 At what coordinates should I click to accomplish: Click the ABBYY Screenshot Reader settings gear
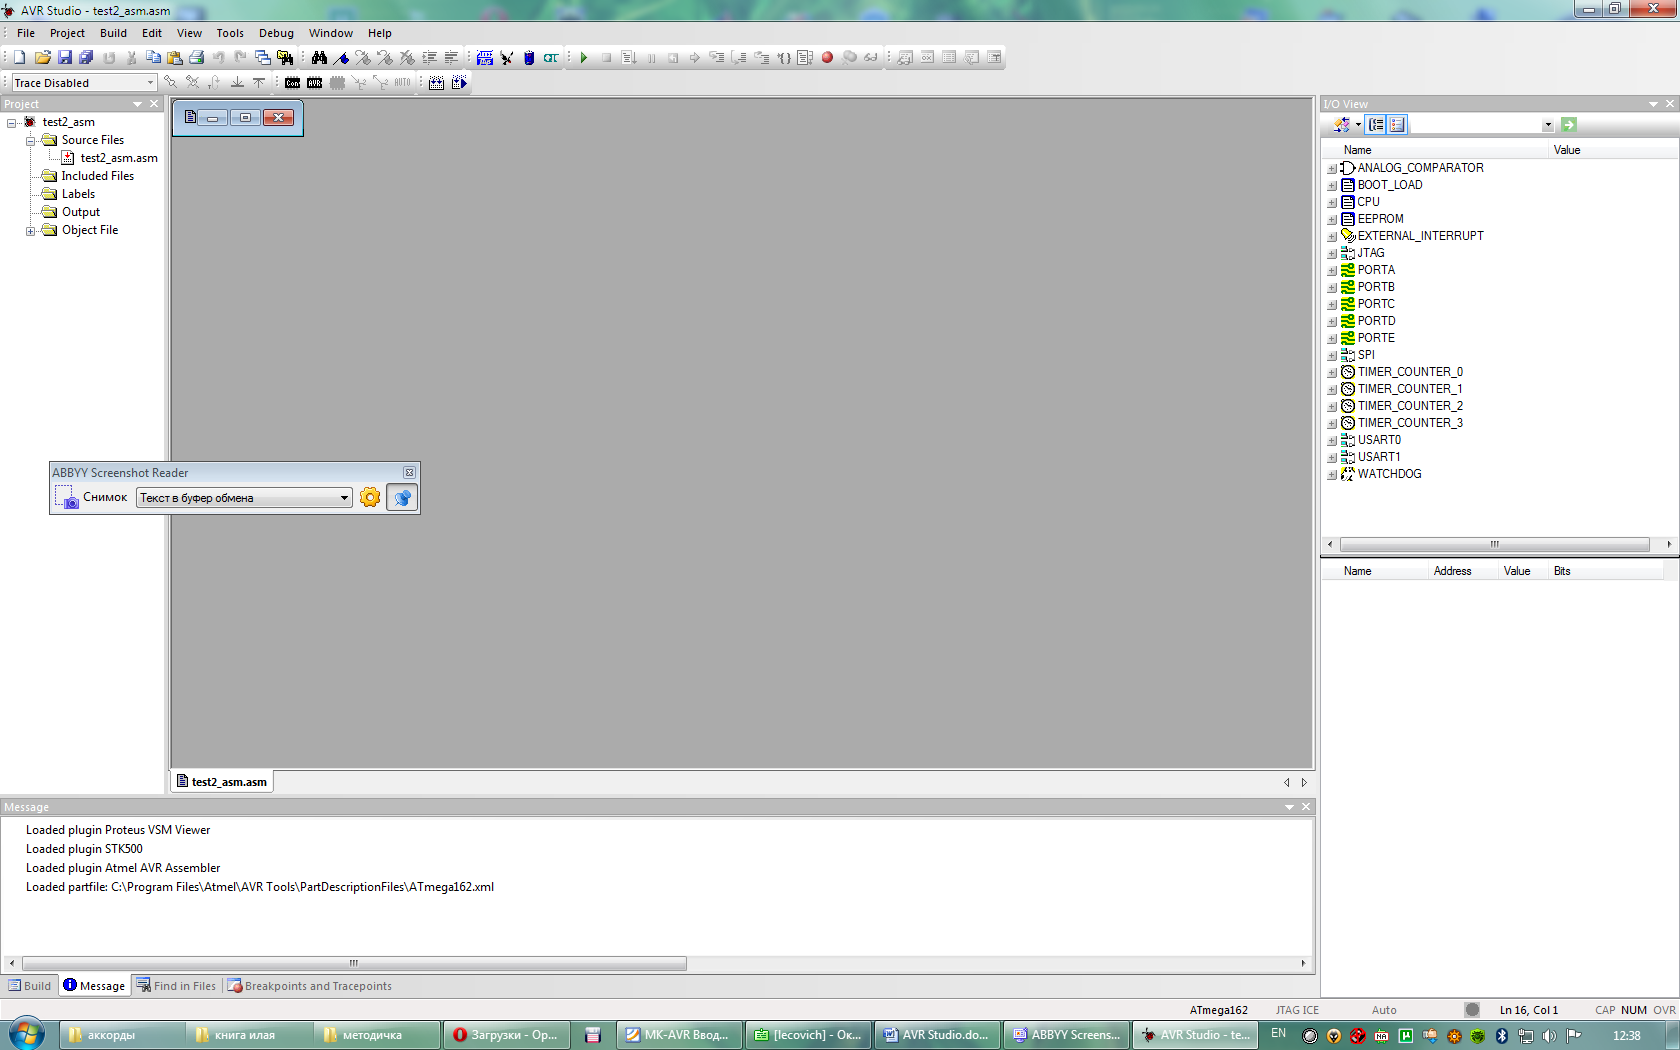(370, 497)
